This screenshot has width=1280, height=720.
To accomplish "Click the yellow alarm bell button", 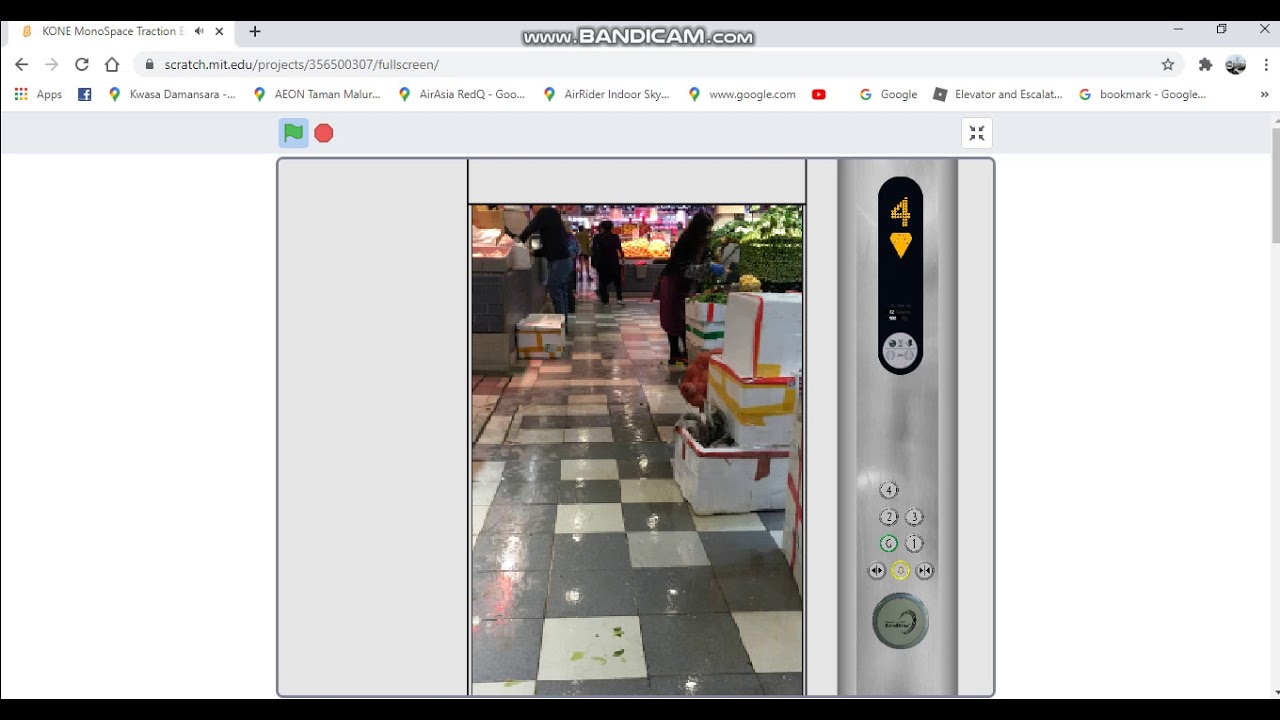I will point(901,571).
